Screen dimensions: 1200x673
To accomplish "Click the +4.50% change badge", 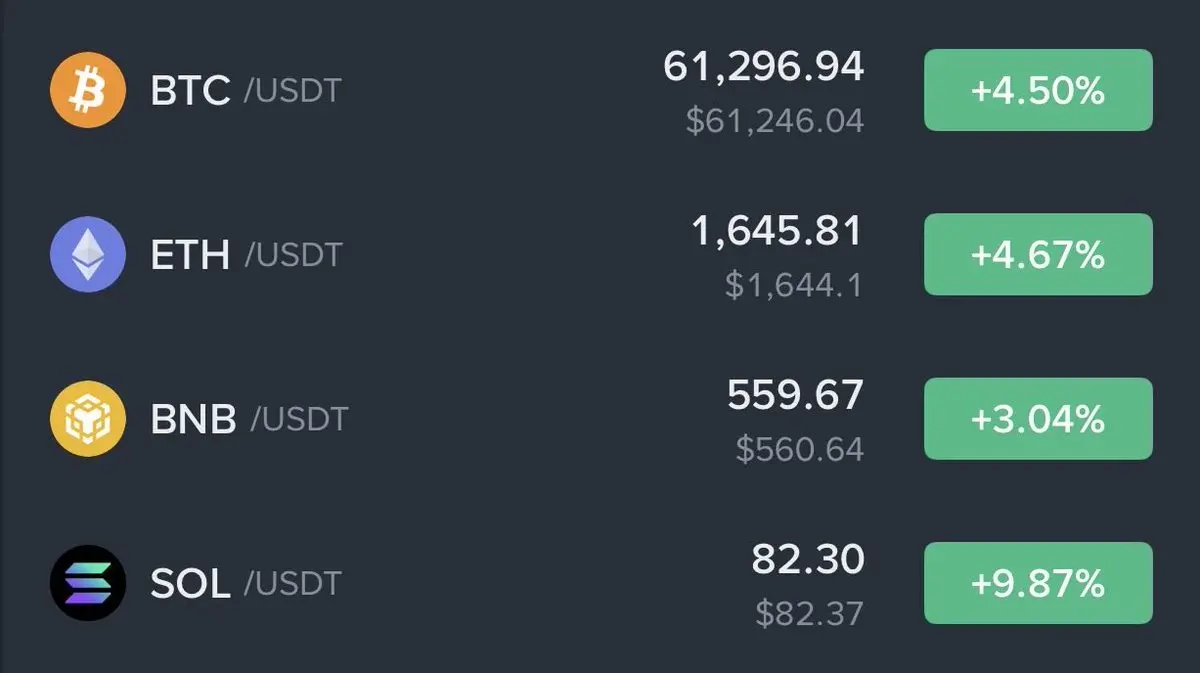I will pos(1038,90).
